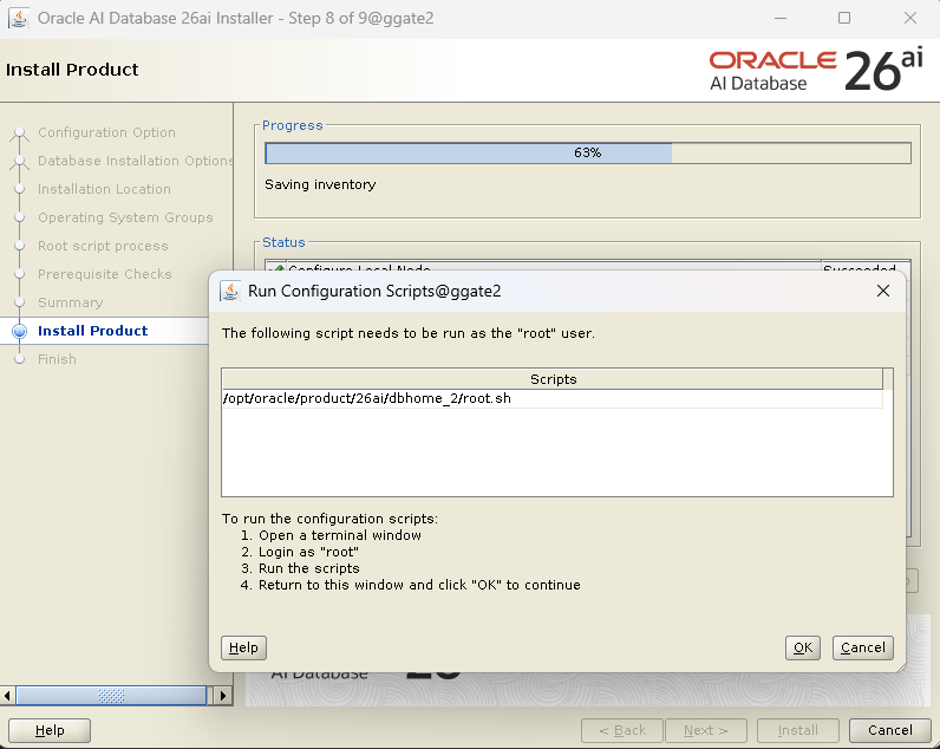The width and height of the screenshot is (940, 749).
Task: Open the installer Help button at bottom left
Action: click(50, 730)
